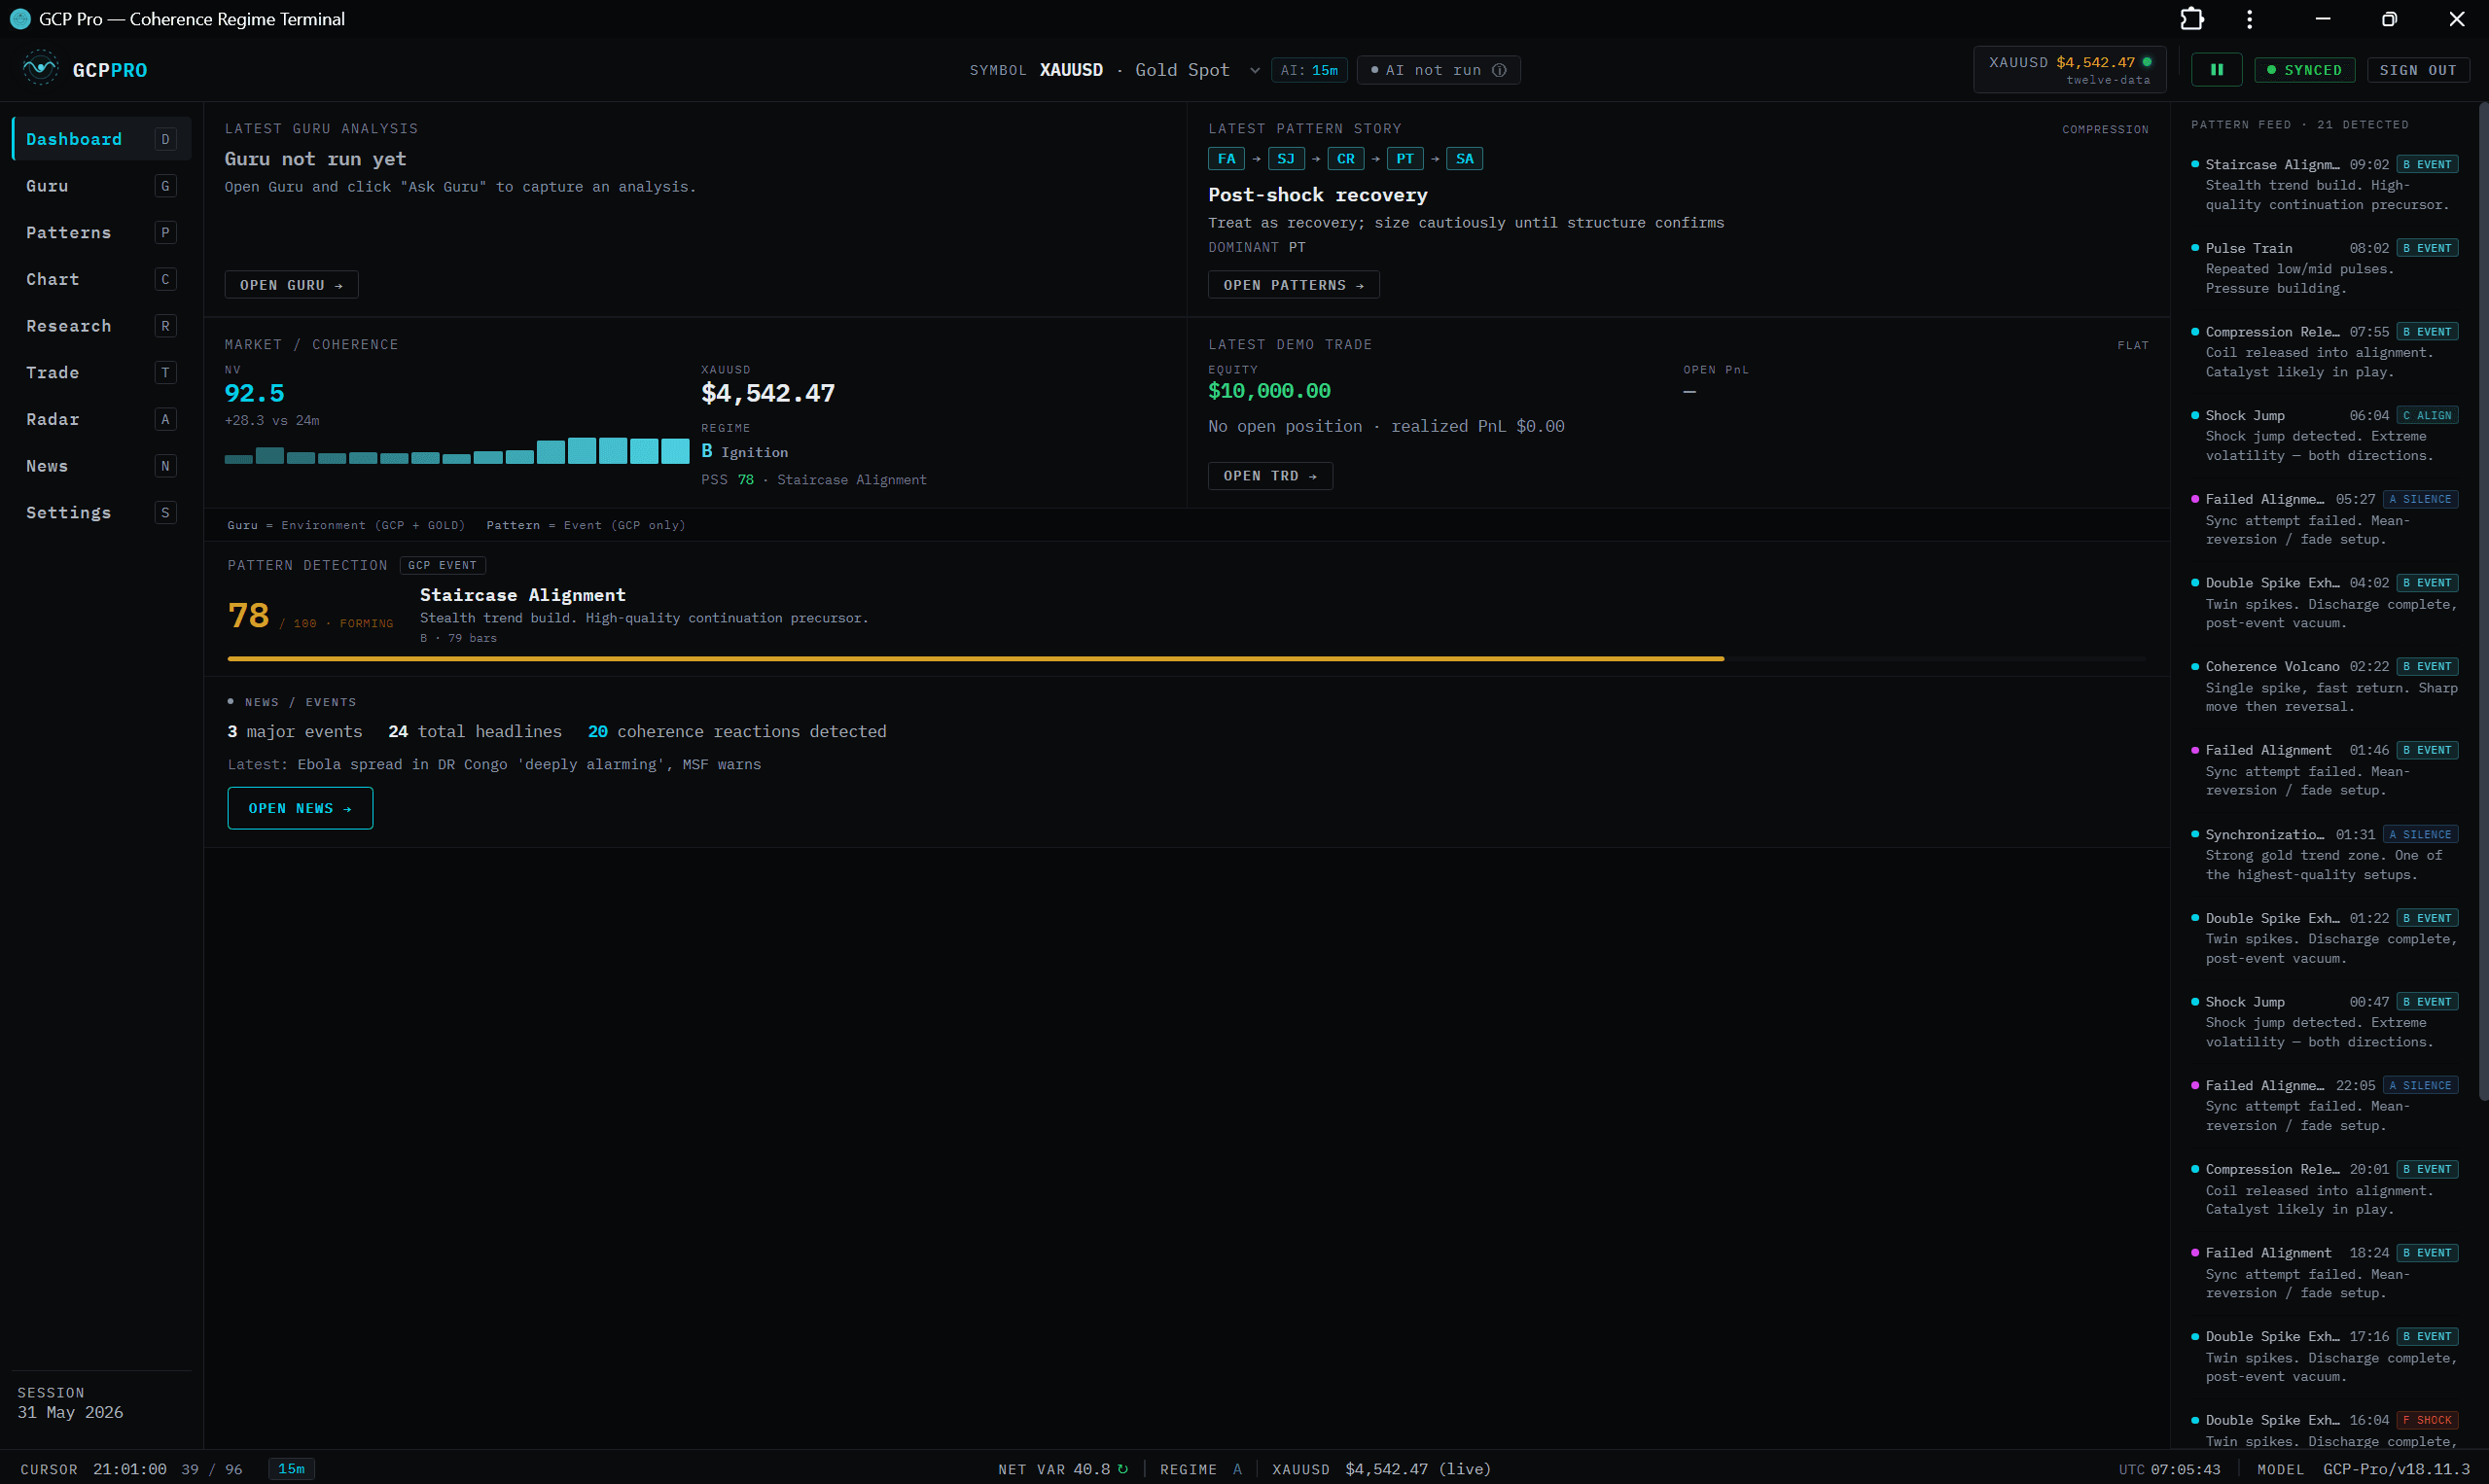
Task: Click the T shortcut badge for Trade
Action: [x=166, y=373]
